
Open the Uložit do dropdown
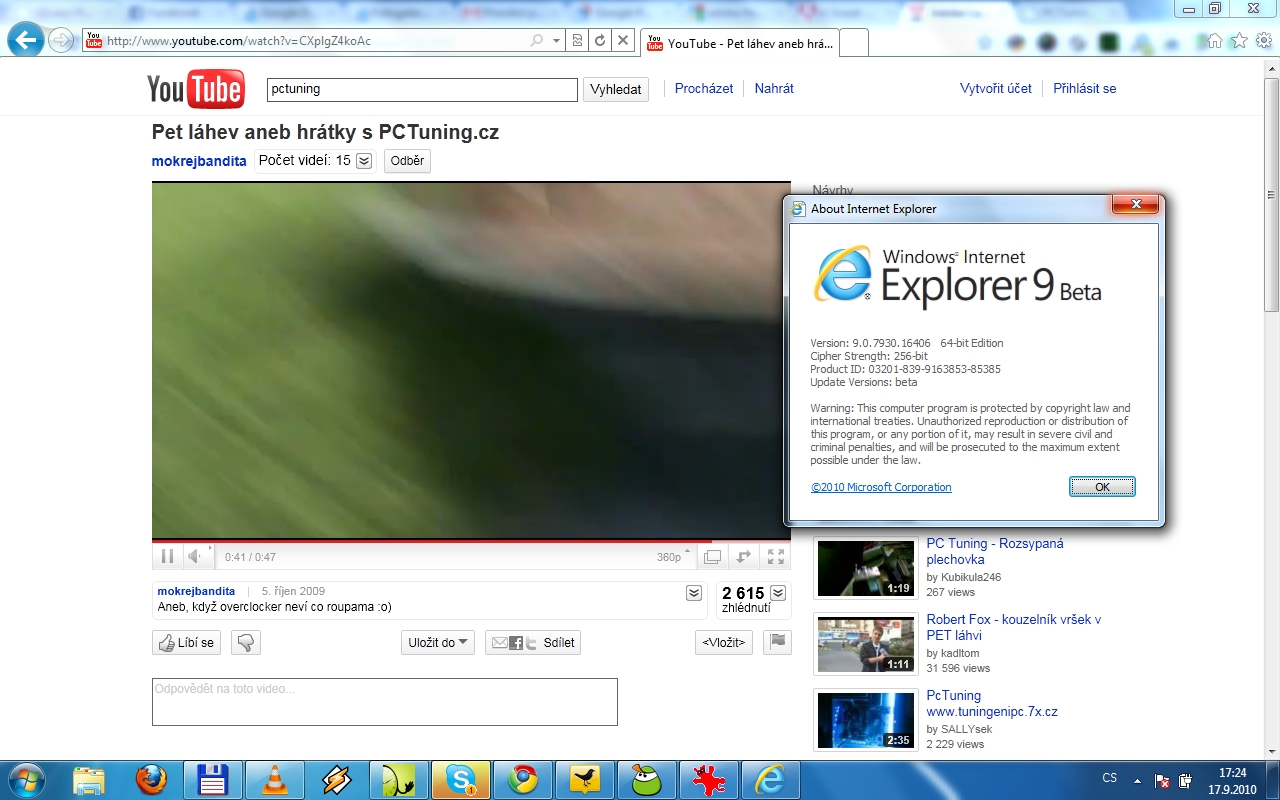click(x=438, y=643)
